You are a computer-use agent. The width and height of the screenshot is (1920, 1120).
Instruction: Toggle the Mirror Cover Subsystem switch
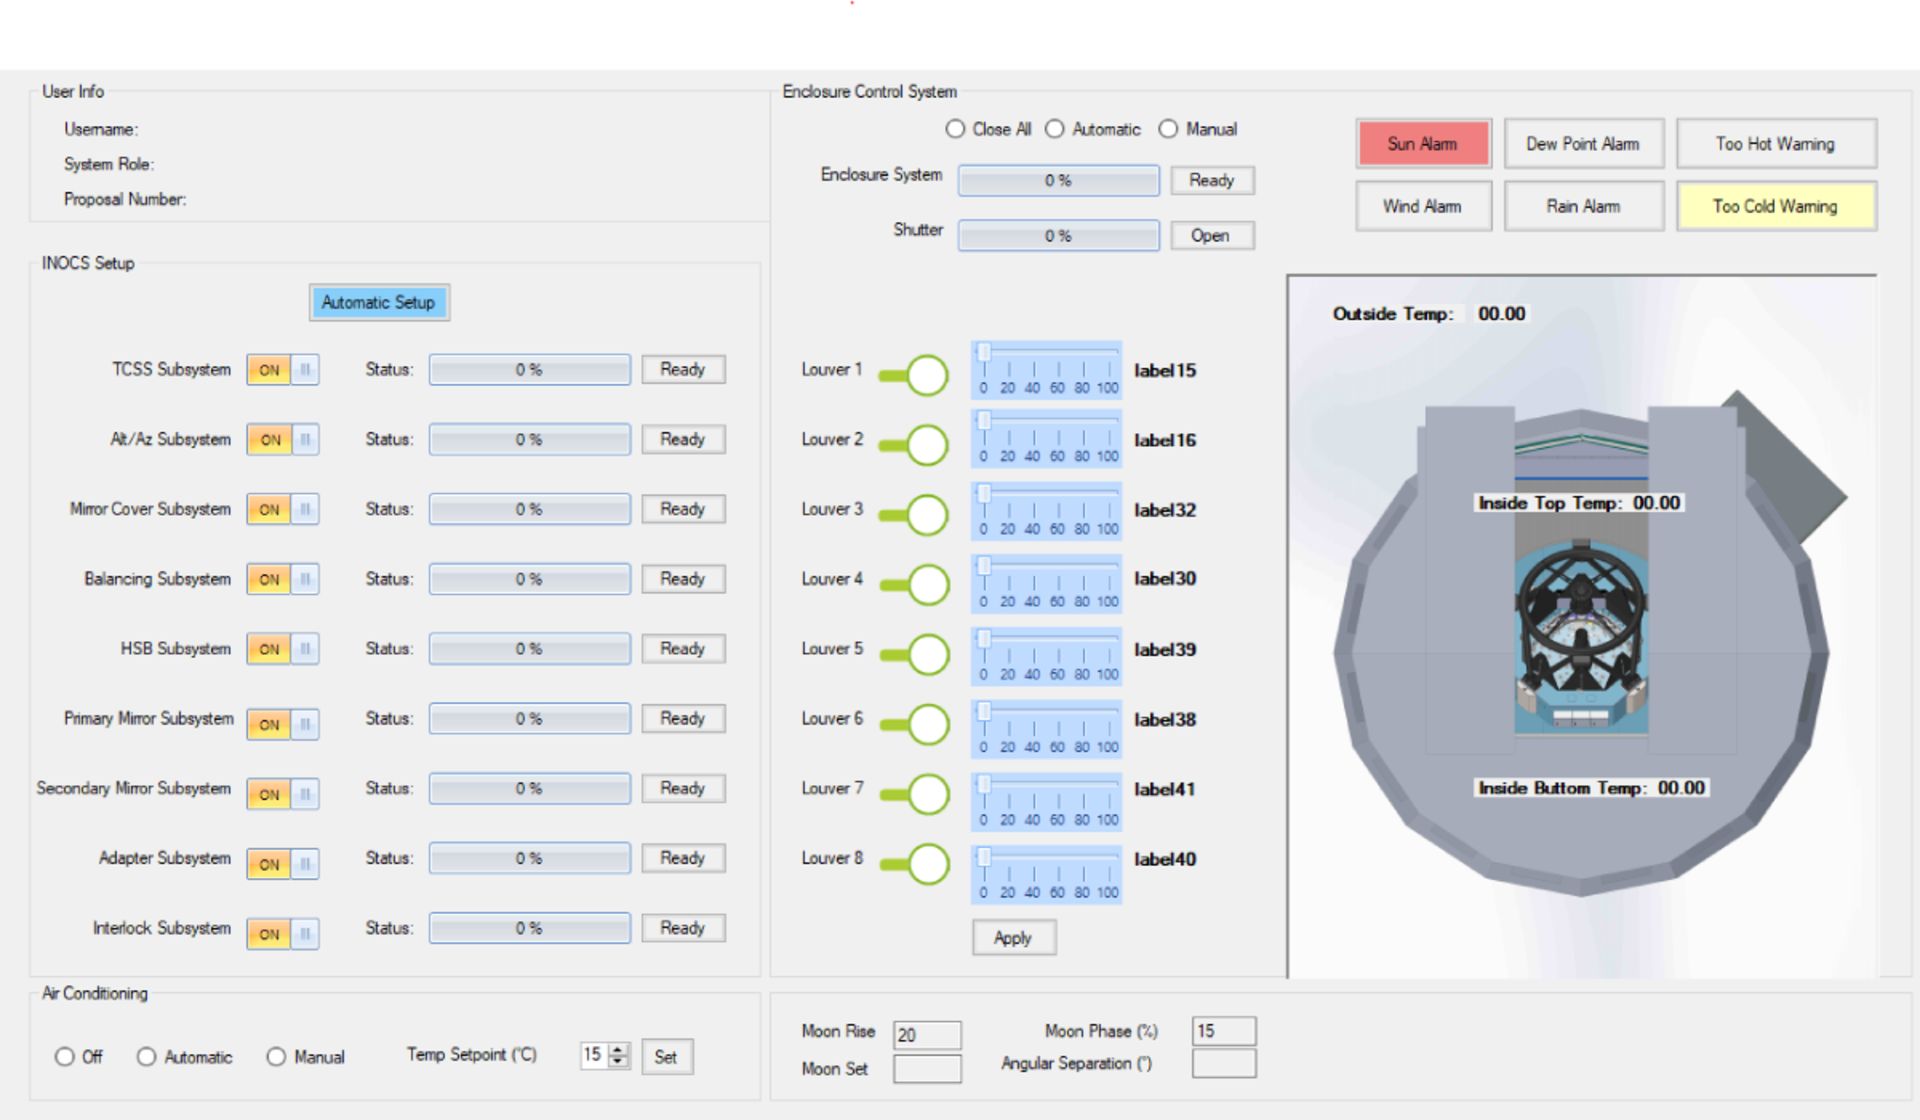point(283,509)
